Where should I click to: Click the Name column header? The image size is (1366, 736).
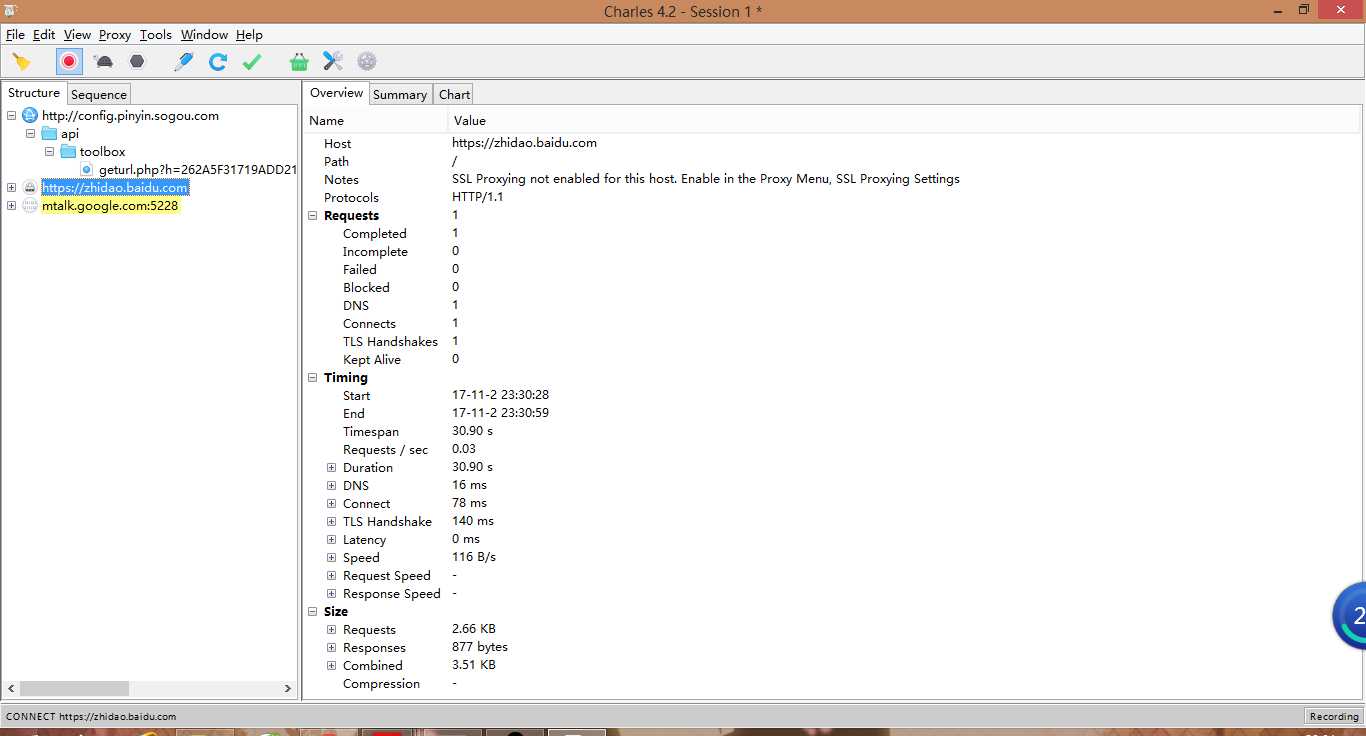click(376, 120)
